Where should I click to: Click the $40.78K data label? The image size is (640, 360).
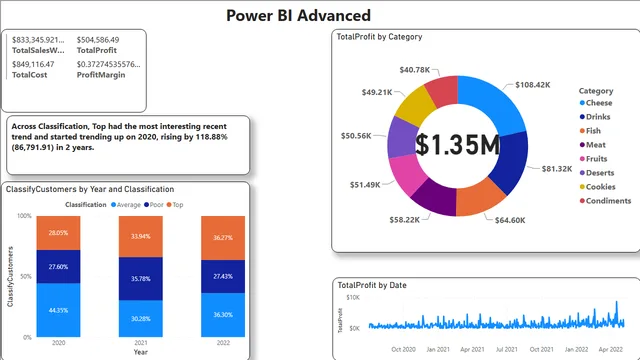415,70
